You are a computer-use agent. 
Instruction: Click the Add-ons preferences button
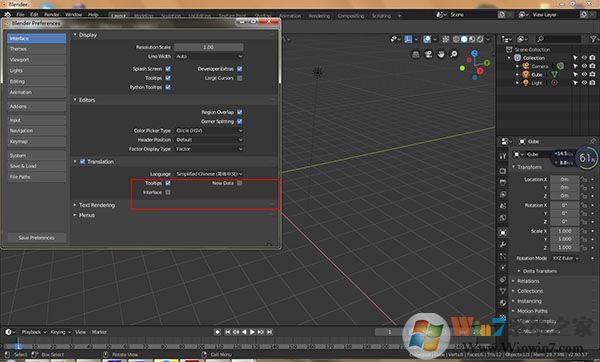tap(36, 106)
